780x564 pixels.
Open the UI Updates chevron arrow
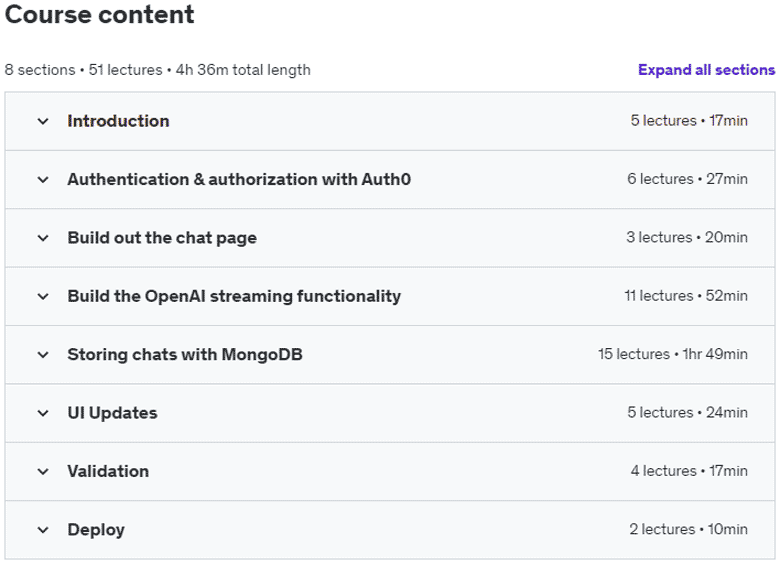pos(43,413)
